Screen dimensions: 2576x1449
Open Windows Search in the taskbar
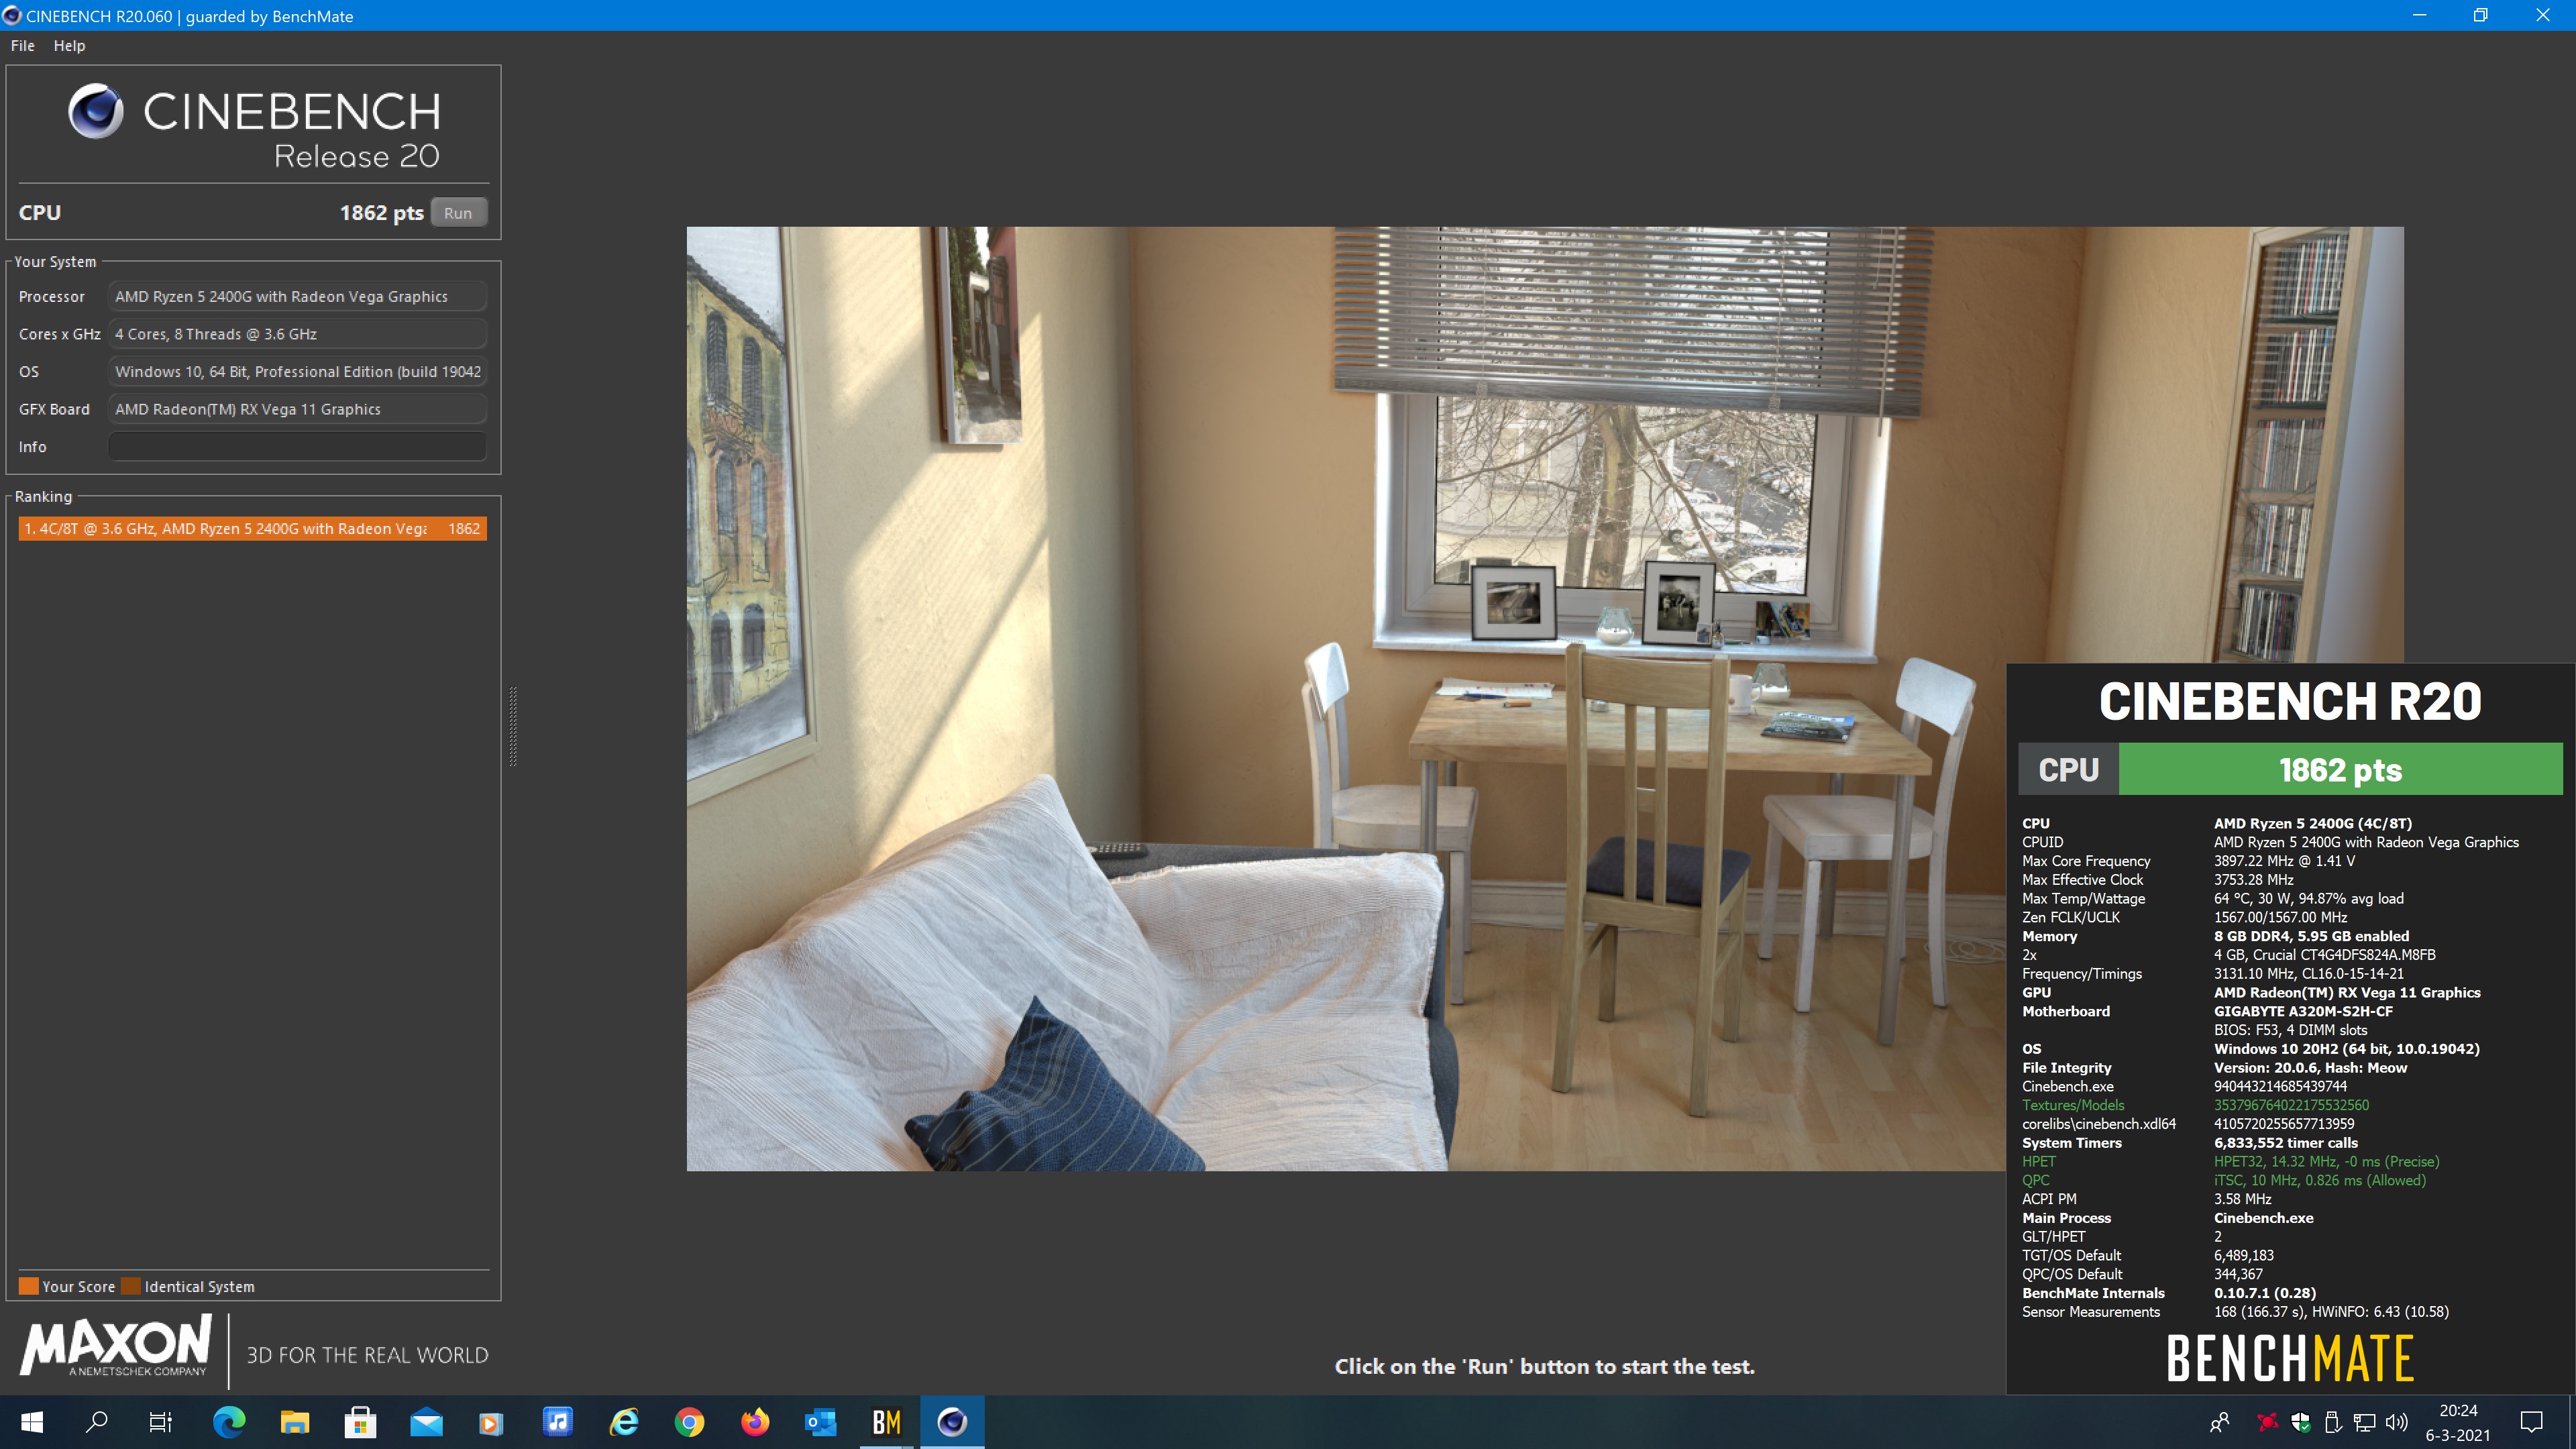point(97,1422)
